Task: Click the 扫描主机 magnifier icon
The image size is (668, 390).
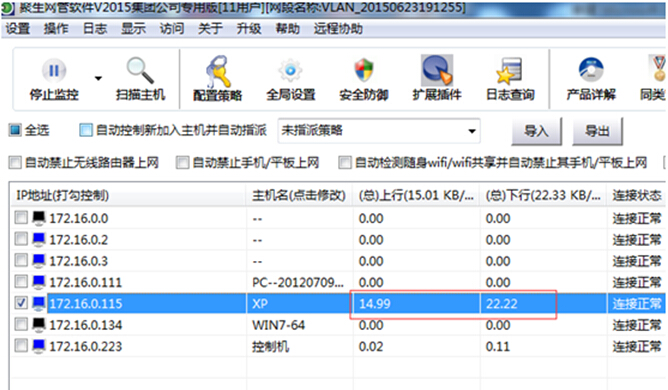Action: tap(140, 70)
